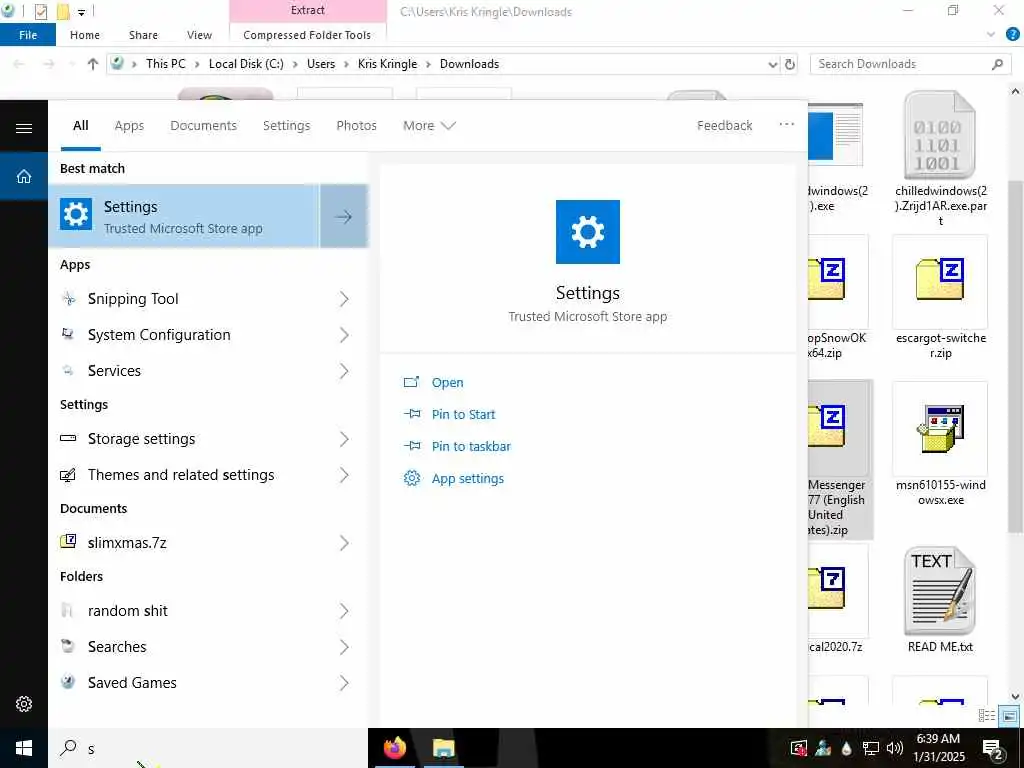This screenshot has height=768, width=1024.
Task: Open the Settings gear in search sidebar
Action: (x=24, y=703)
